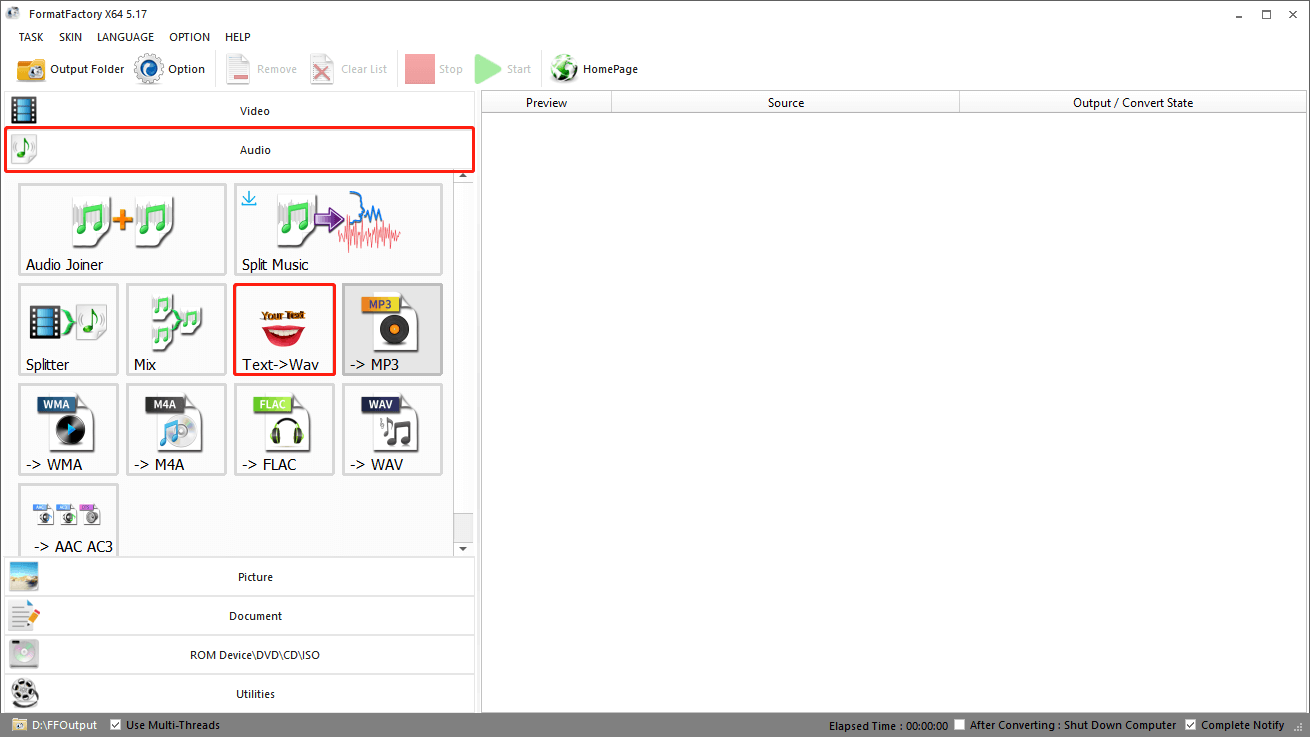
Task: Open the OPTION menu
Action: click(x=189, y=37)
